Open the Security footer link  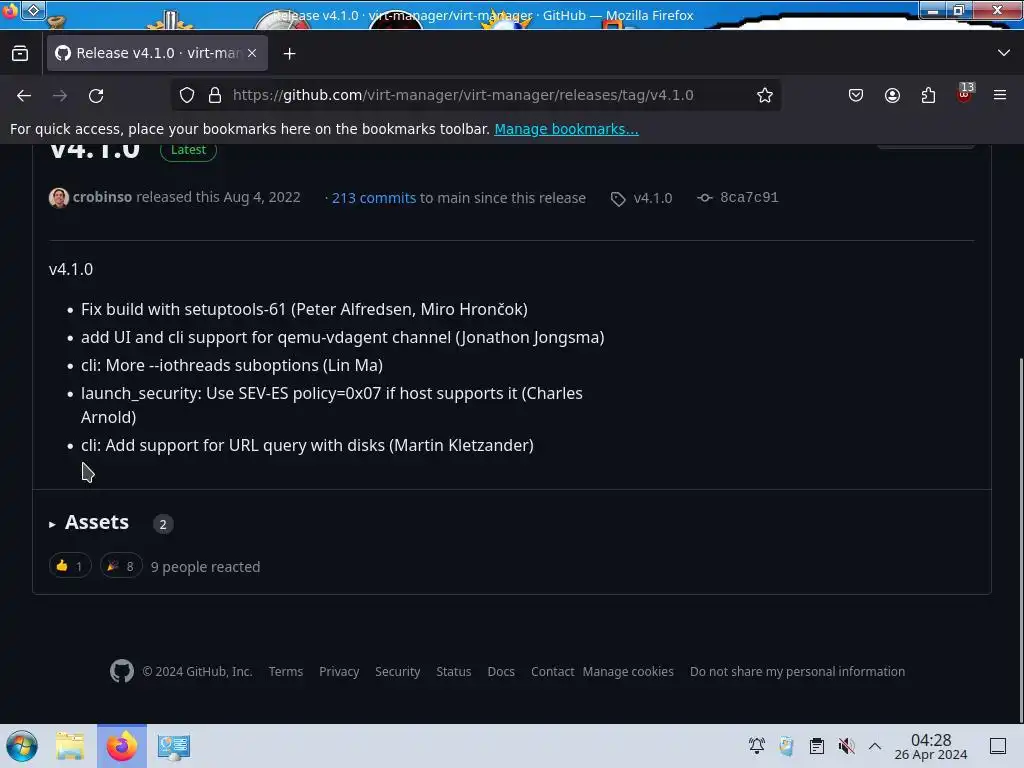point(398,671)
